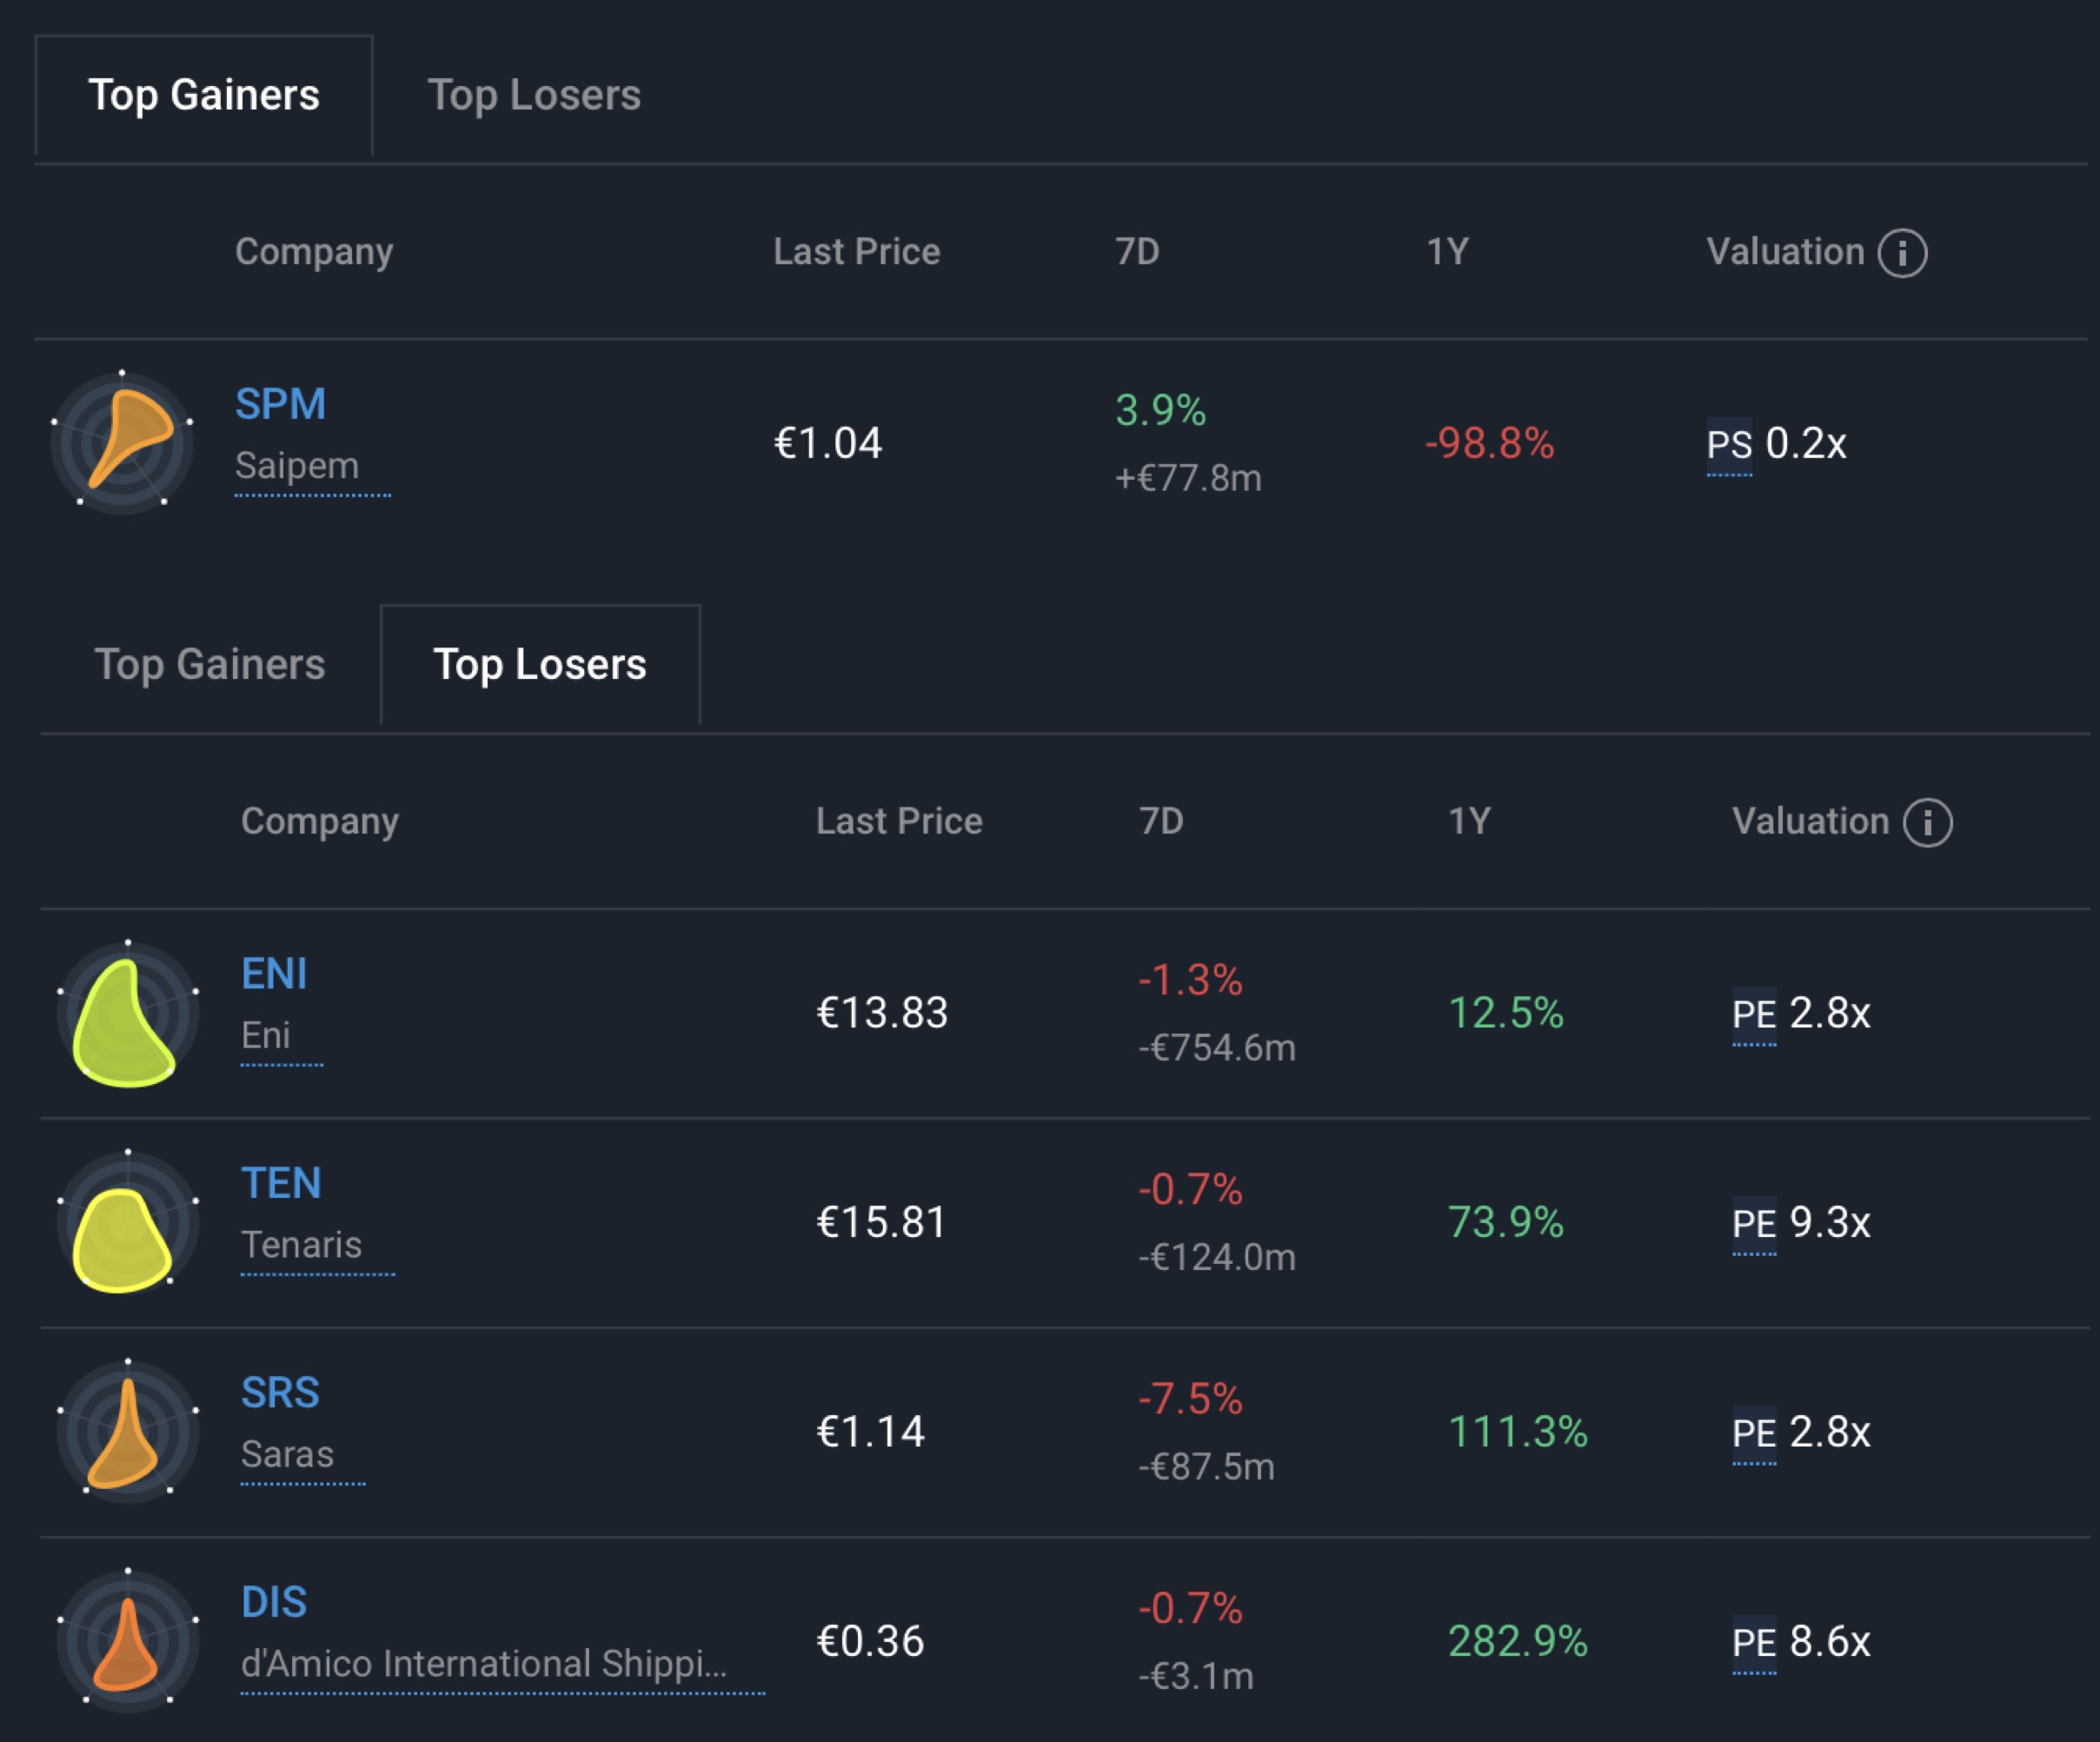The height and width of the screenshot is (1742, 2100).
Task: Open the Tenaris snowflake chart icon
Action: pos(128,1222)
